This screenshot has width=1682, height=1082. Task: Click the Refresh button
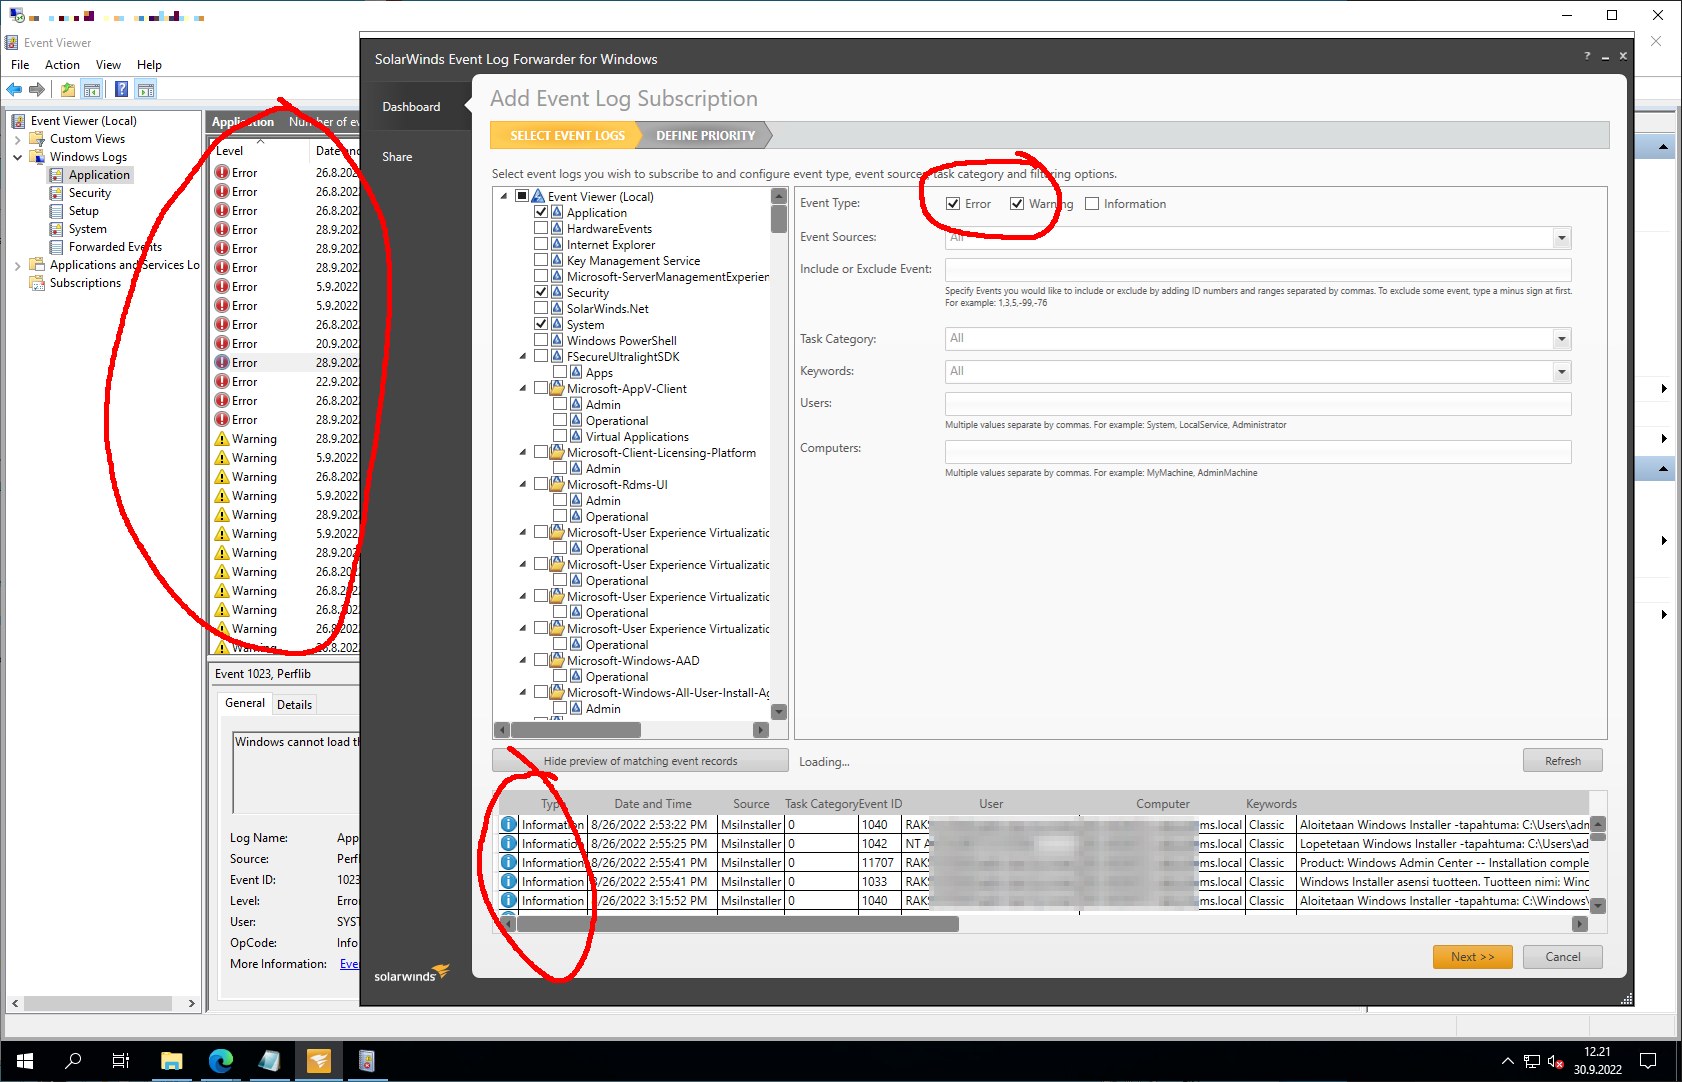[x=1562, y=761]
